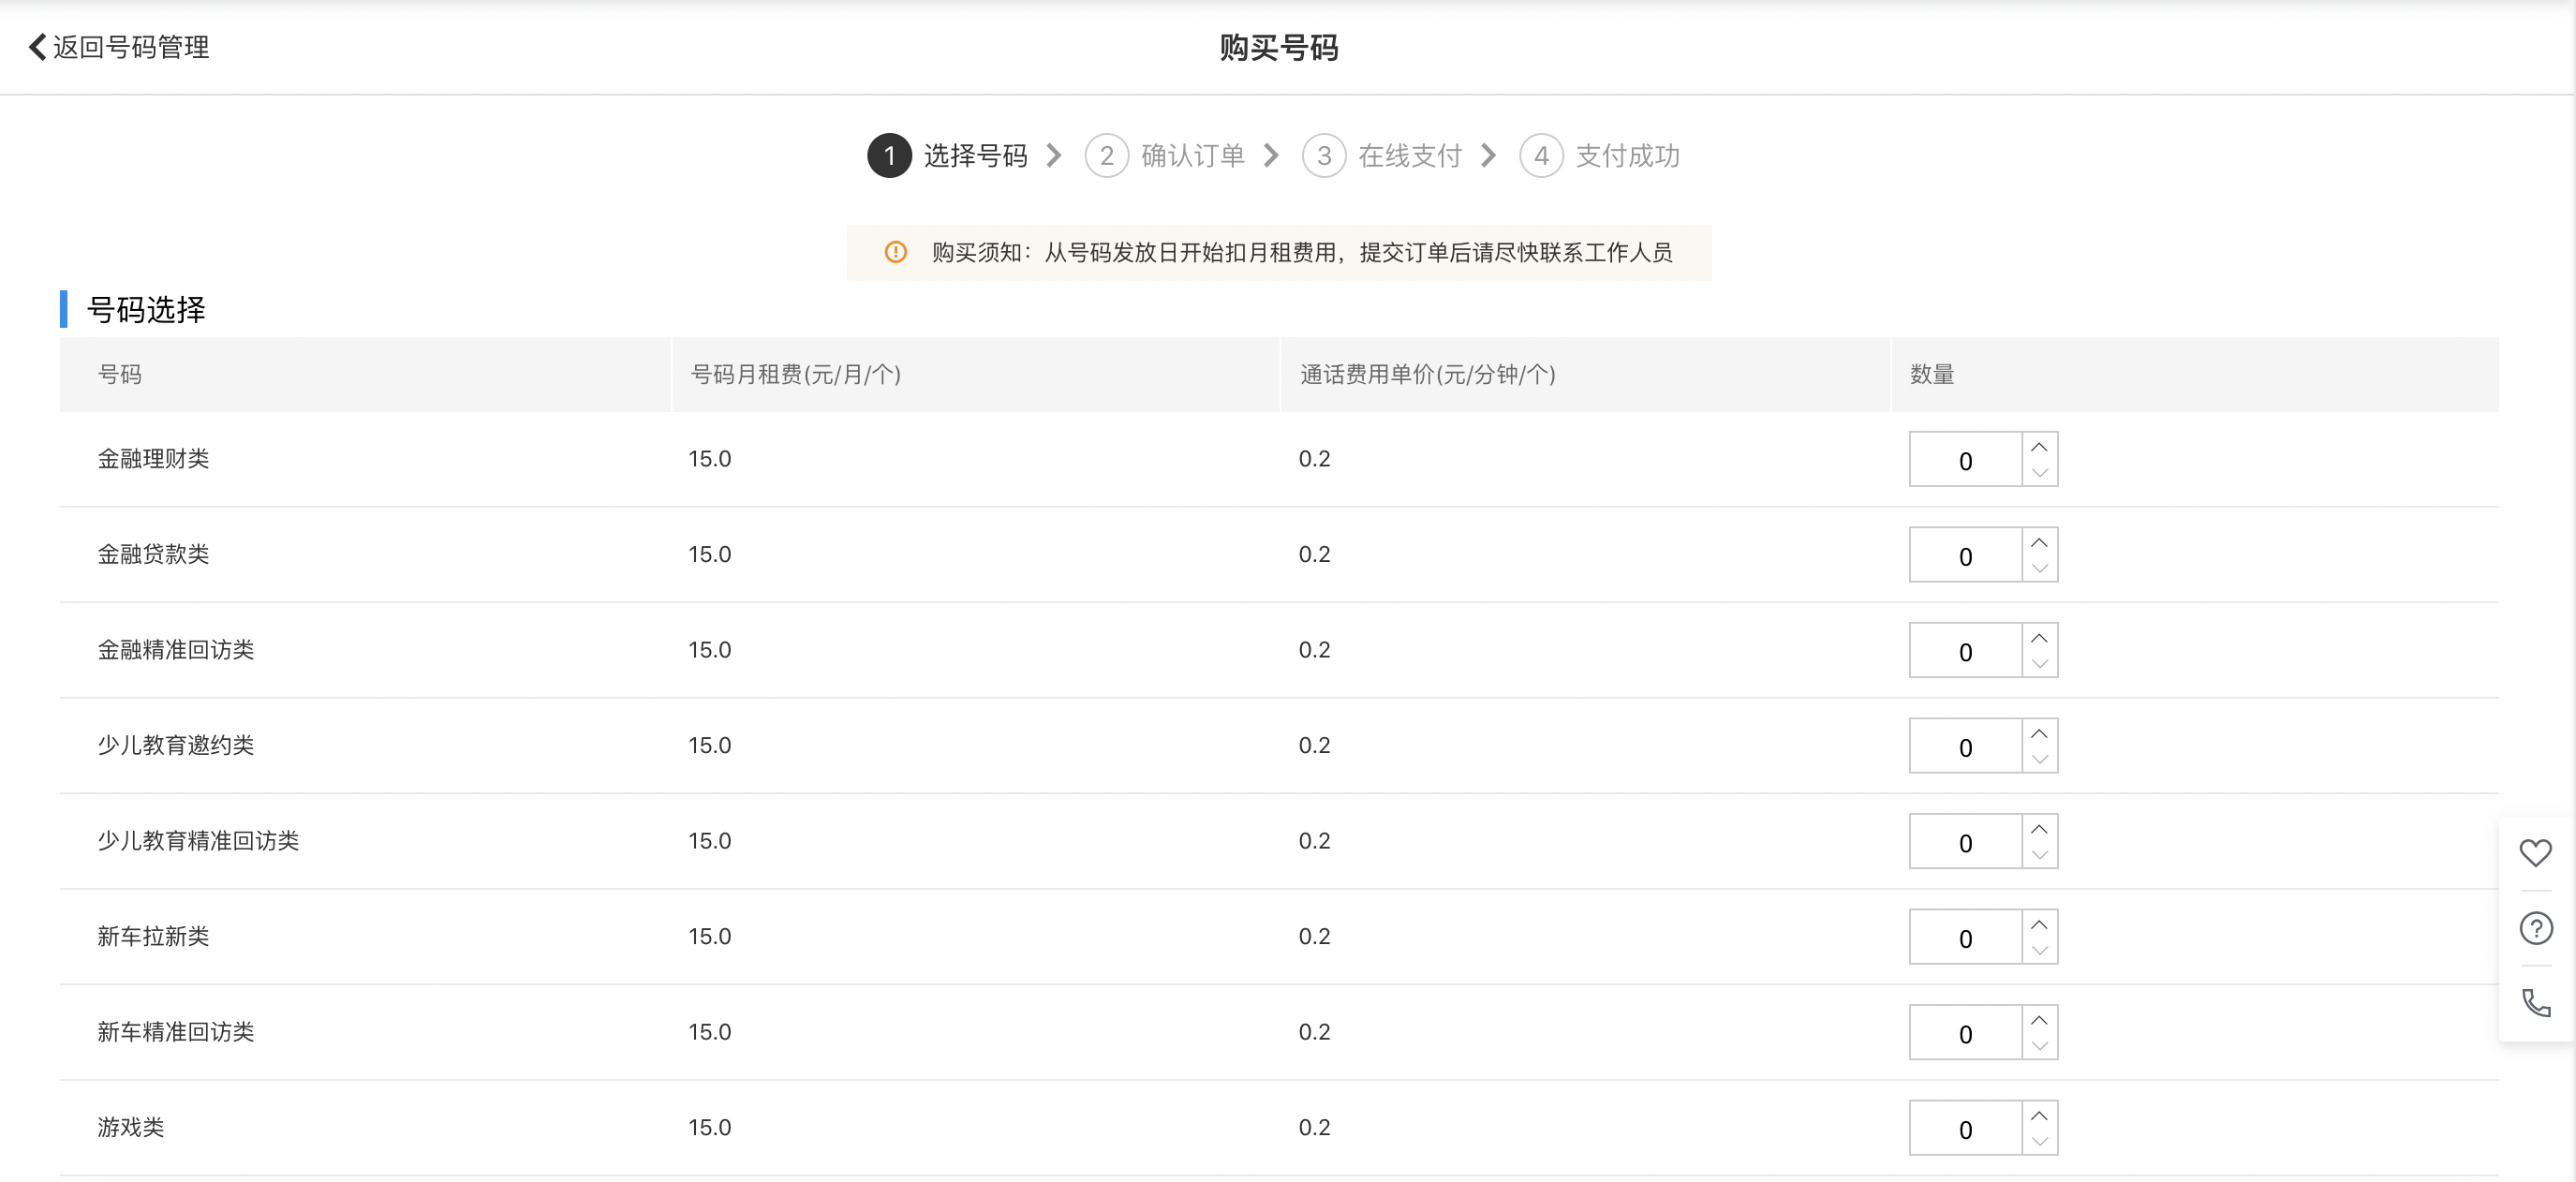
Task: Click call price 0.2 for 游戏类
Action: coord(1315,1127)
